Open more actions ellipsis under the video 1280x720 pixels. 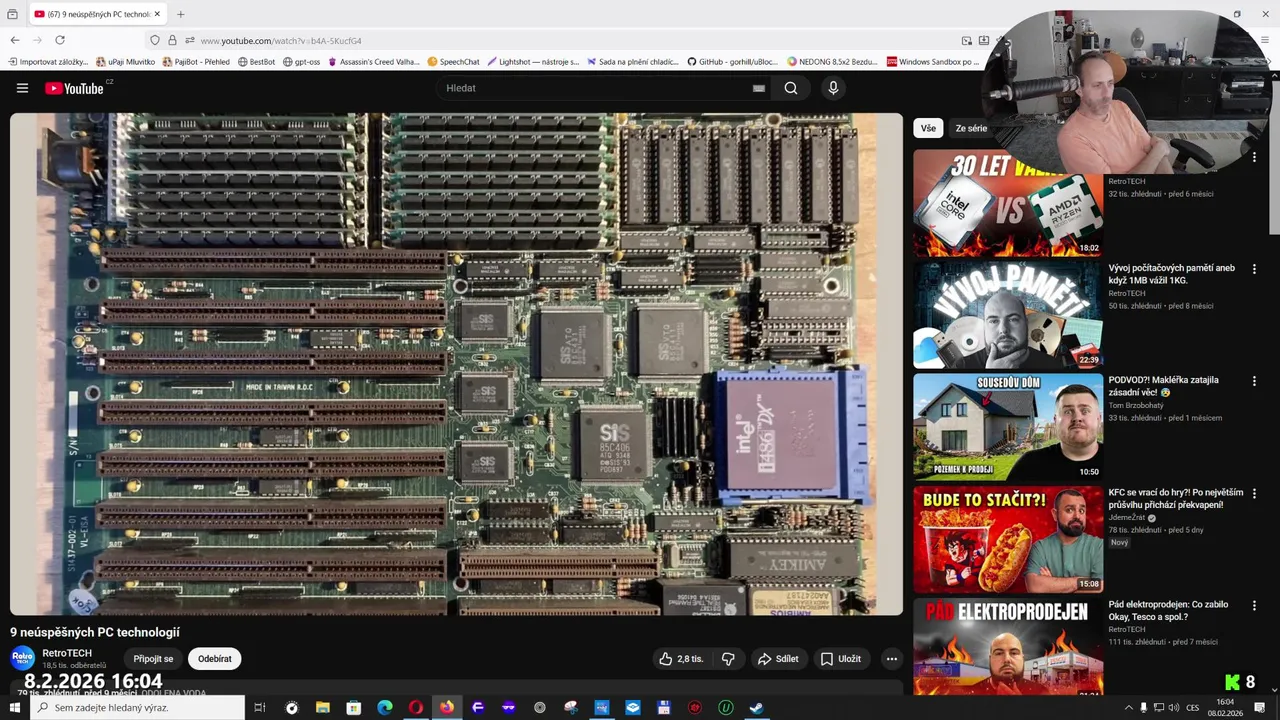pyautogui.click(x=891, y=659)
